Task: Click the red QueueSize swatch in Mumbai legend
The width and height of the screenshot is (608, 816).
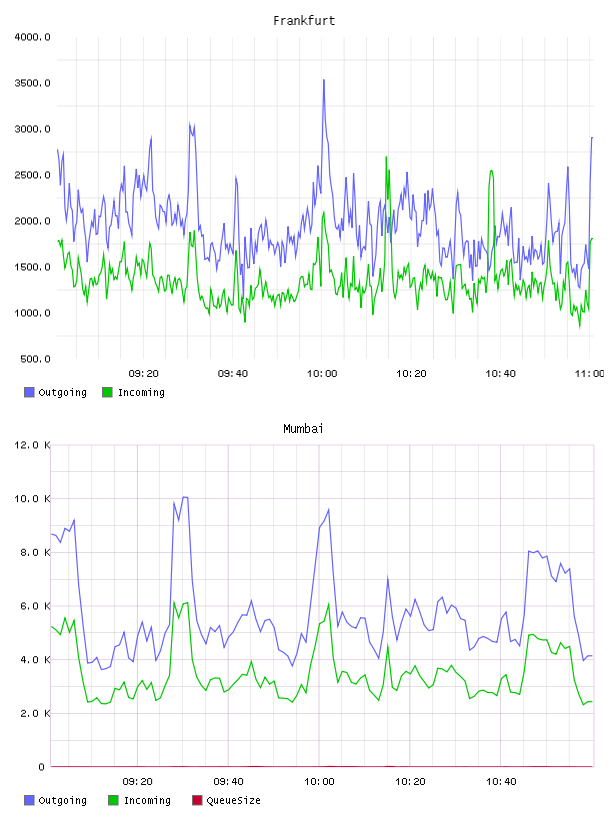Action: 197,800
